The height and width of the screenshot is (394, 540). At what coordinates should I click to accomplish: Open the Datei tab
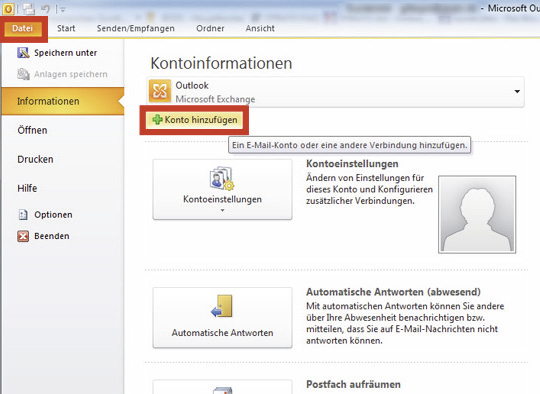[23, 29]
